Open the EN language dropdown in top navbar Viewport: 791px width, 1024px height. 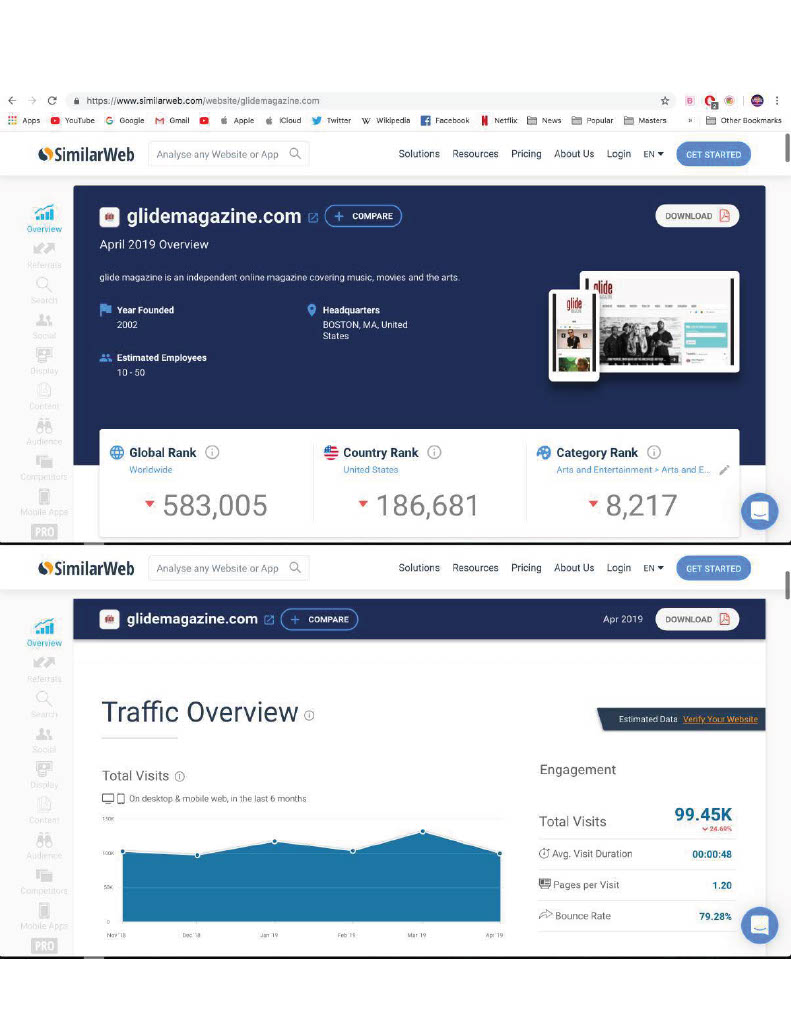tap(653, 154)
